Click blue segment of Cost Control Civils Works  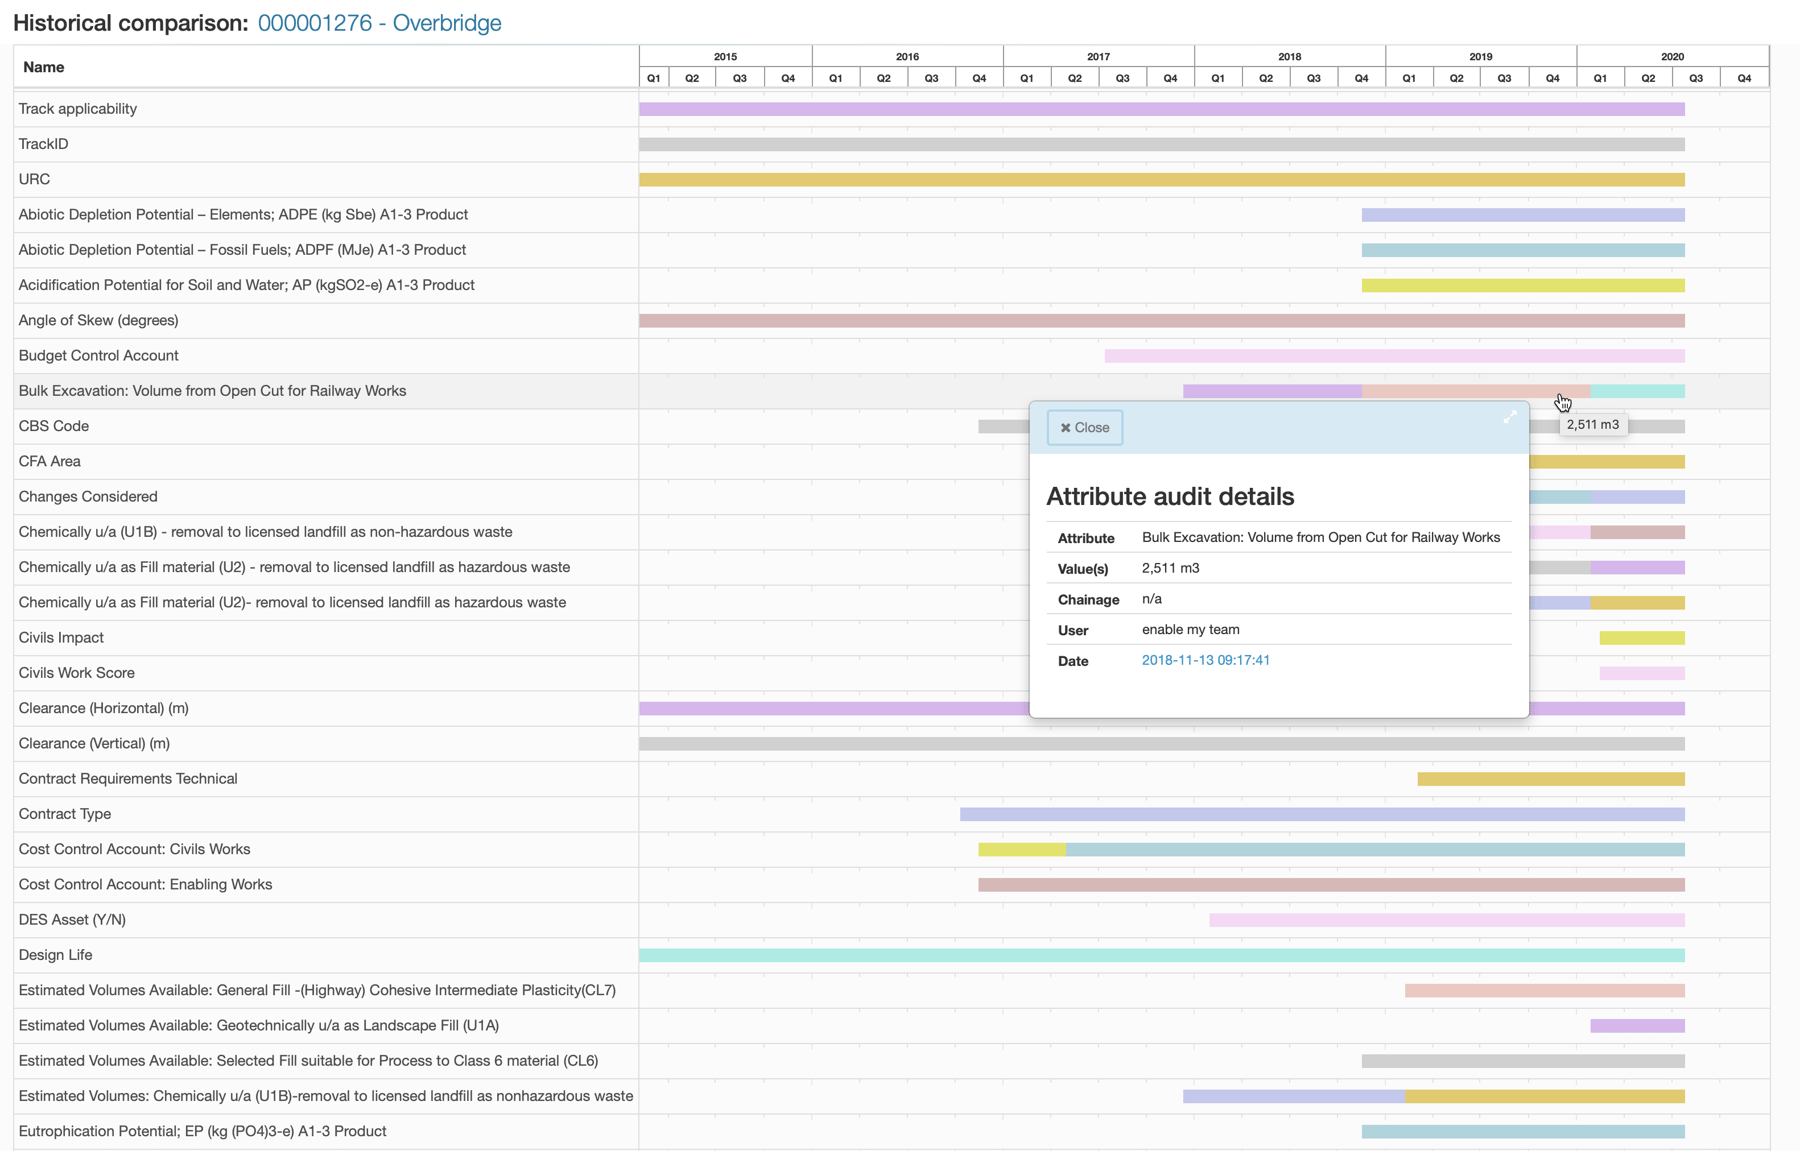pyautogui.click(x=1375, y=850)
